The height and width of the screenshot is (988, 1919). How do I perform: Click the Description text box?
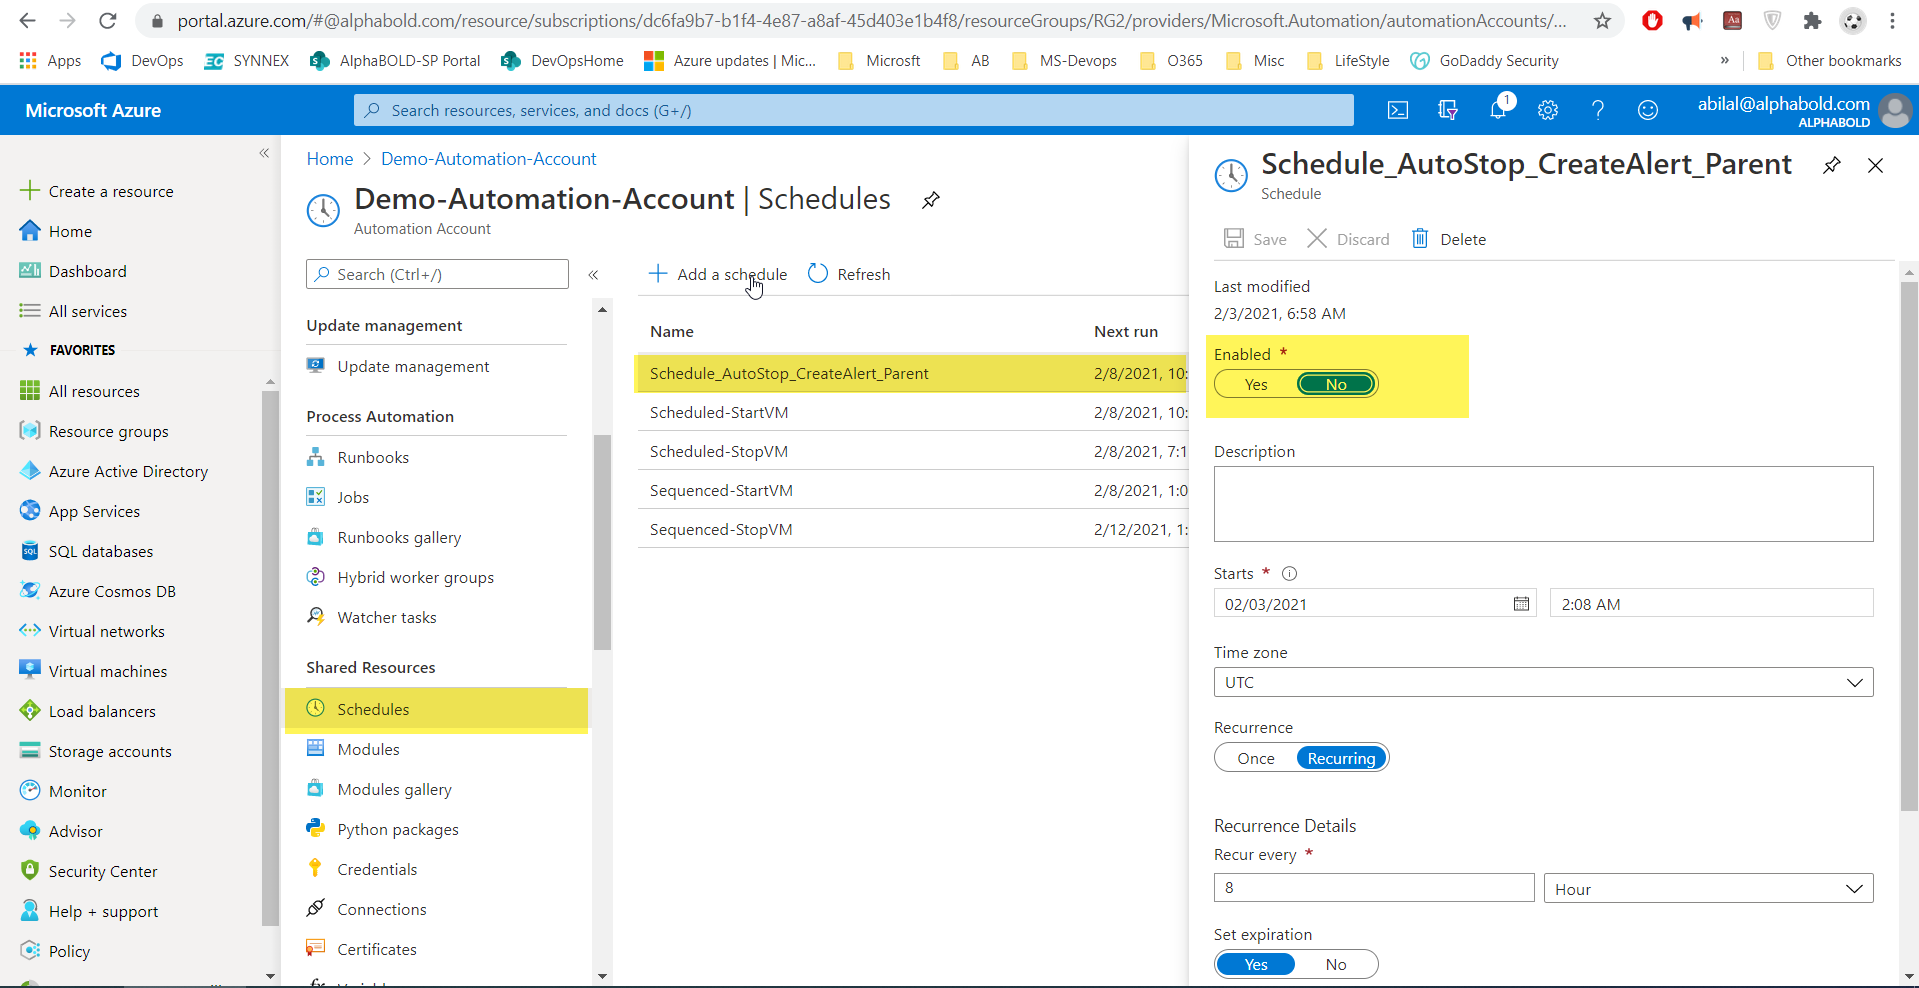point(1543,504)
